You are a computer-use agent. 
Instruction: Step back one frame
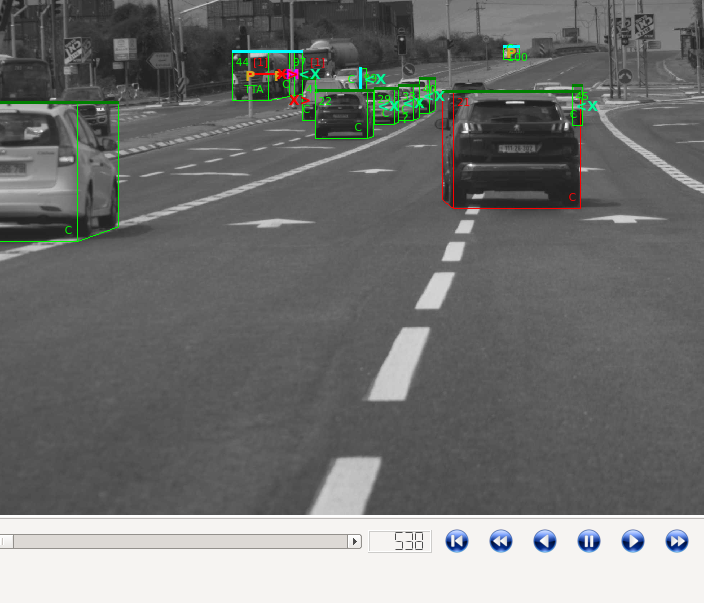pyautogui.click(x=545, y=541)
